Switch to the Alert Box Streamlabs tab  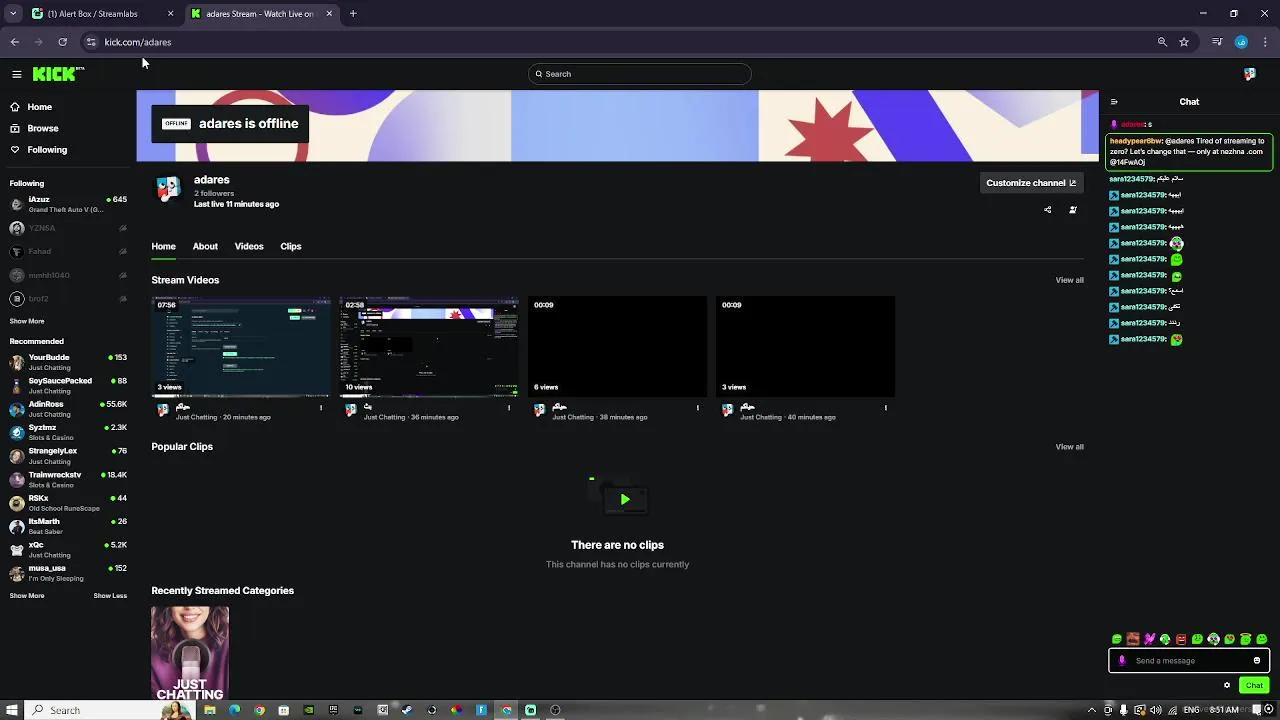coord(103,14)
